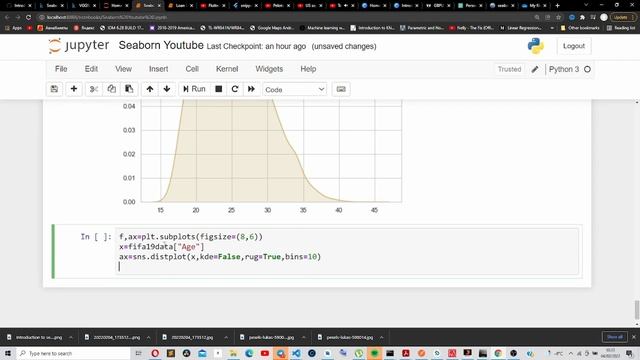Open the Windows Start menu
Viewport: 640px width, 360px height.
8,353
